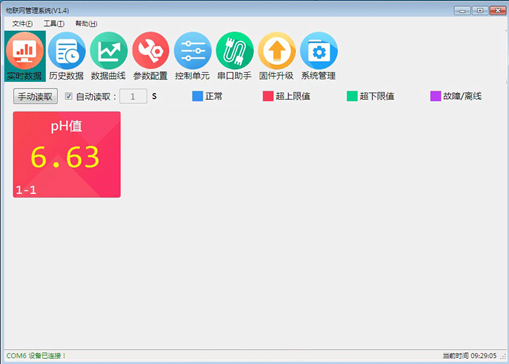Open the 实时数据 real-time data view
The height and width of the screenshot is (364, 509).
point(25,56)
